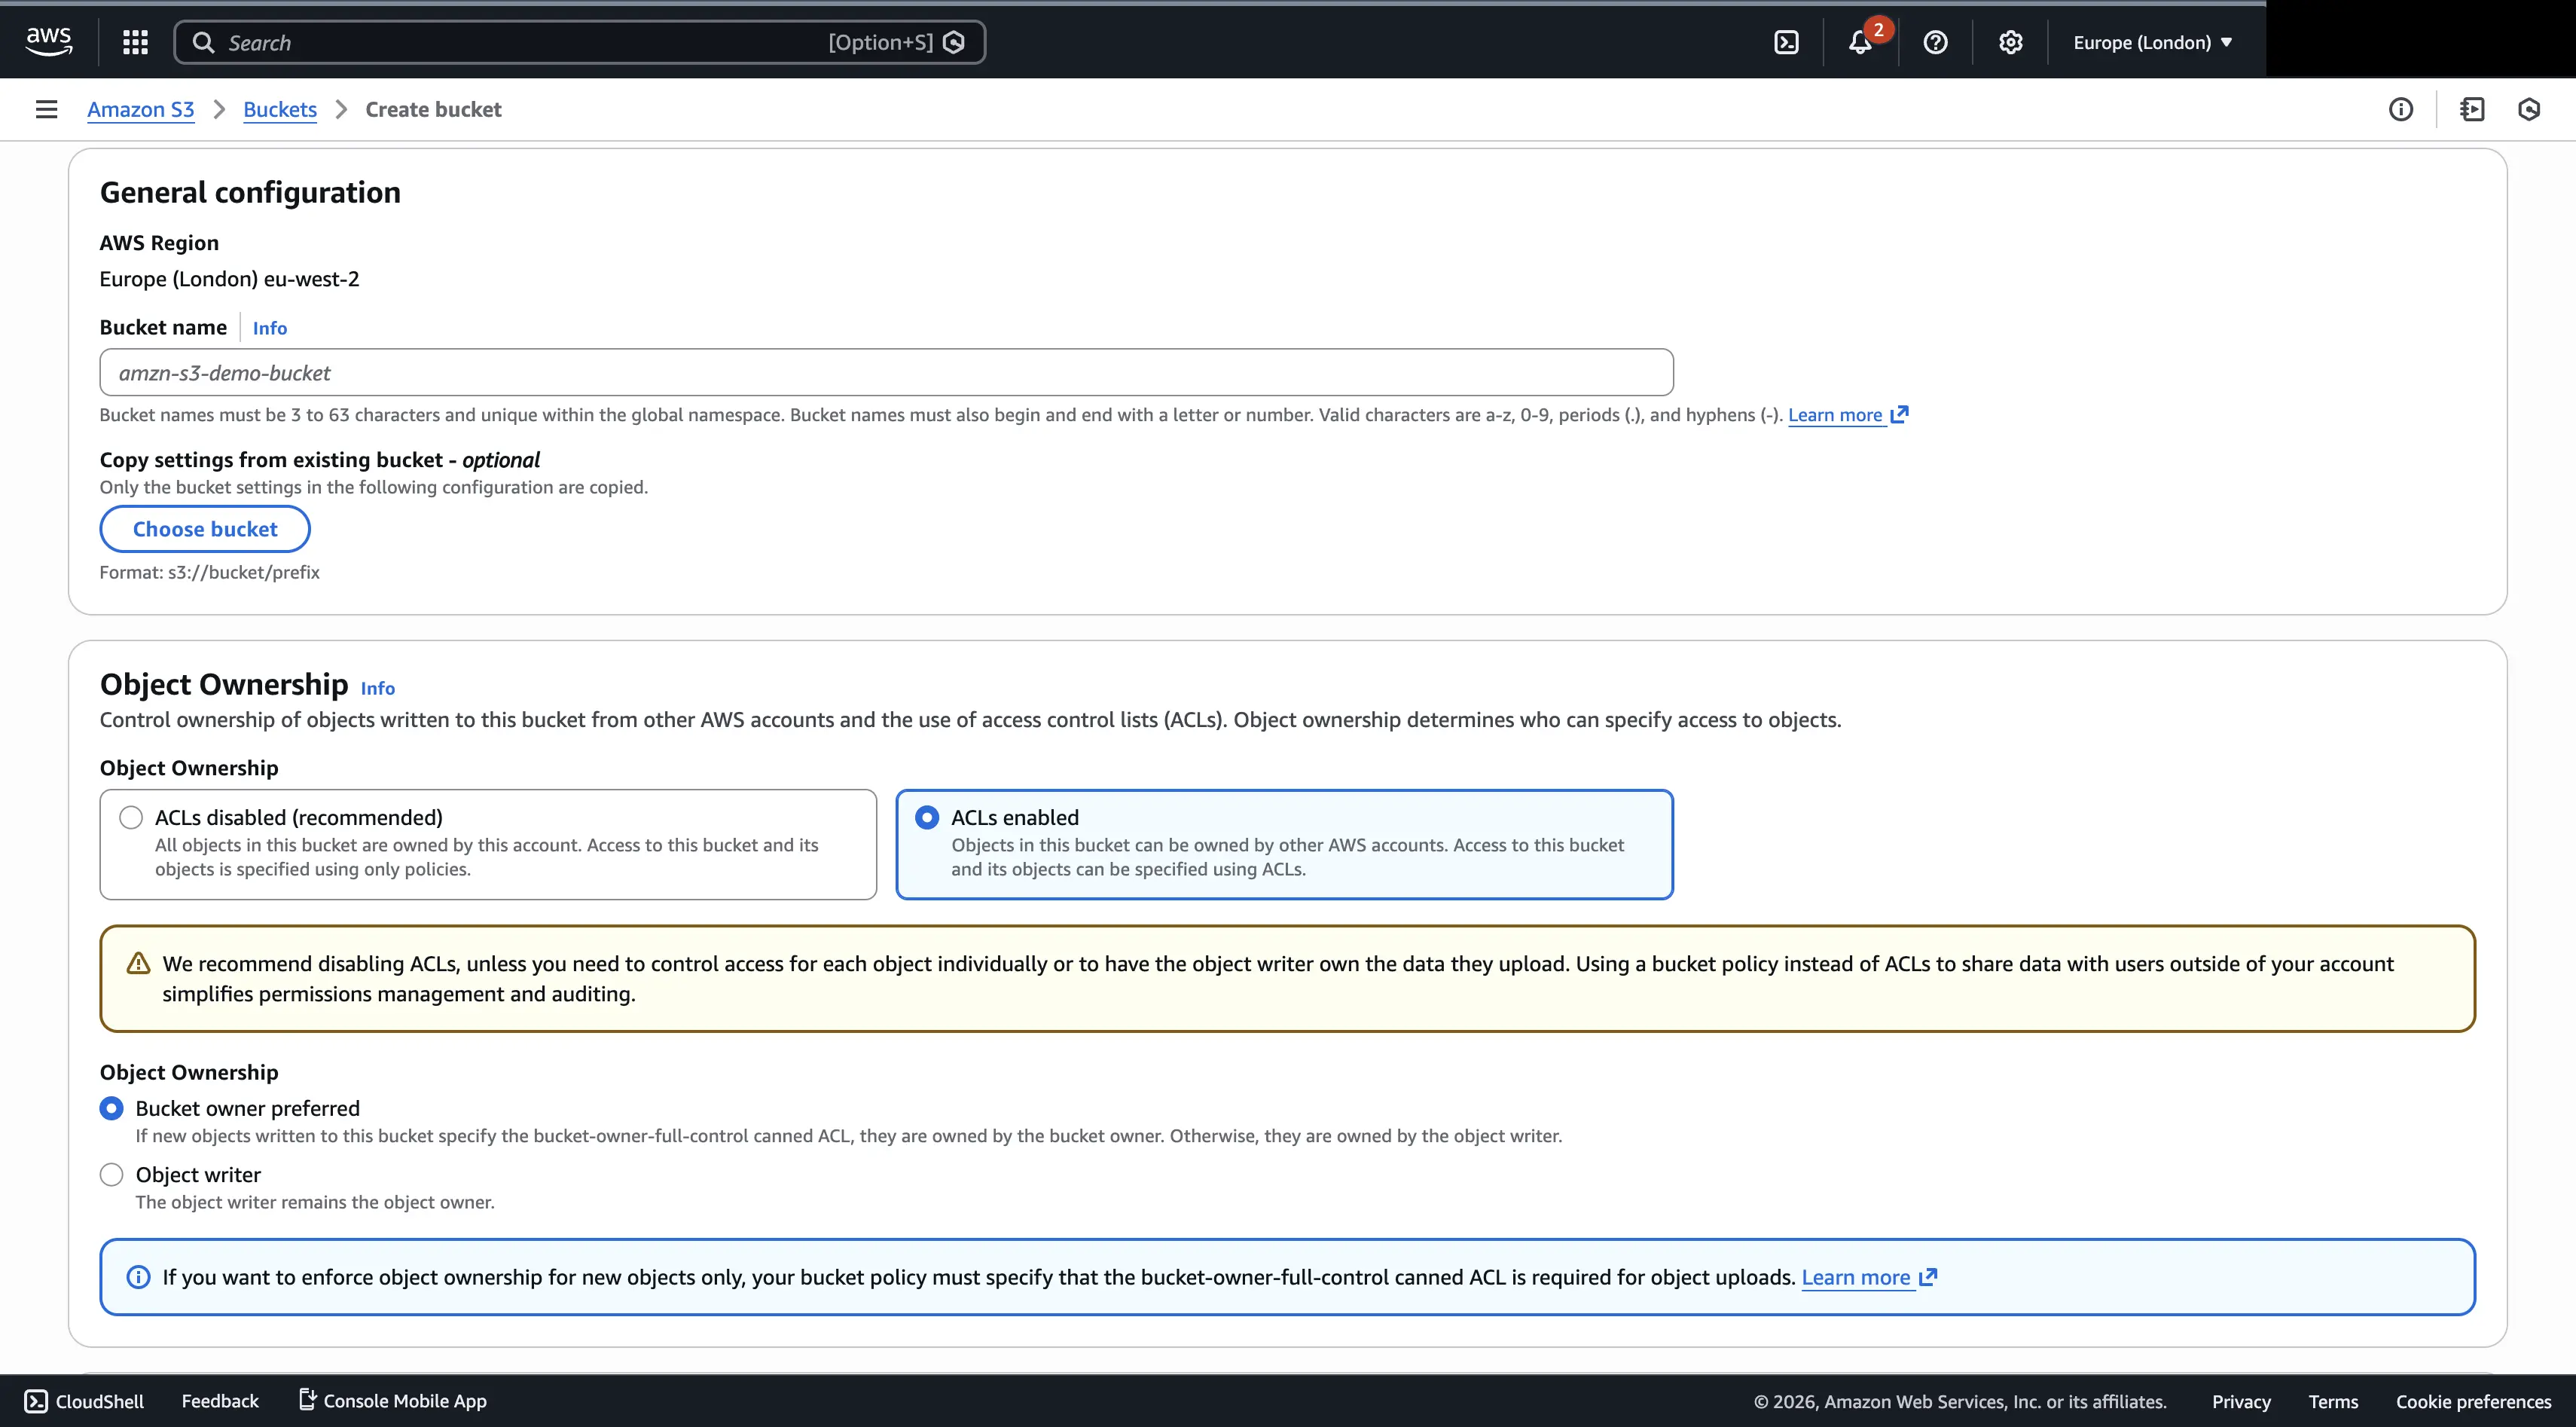Open Info link next to Bucket name
This screenshot has height=1427, width=2576.
(270, 328)
